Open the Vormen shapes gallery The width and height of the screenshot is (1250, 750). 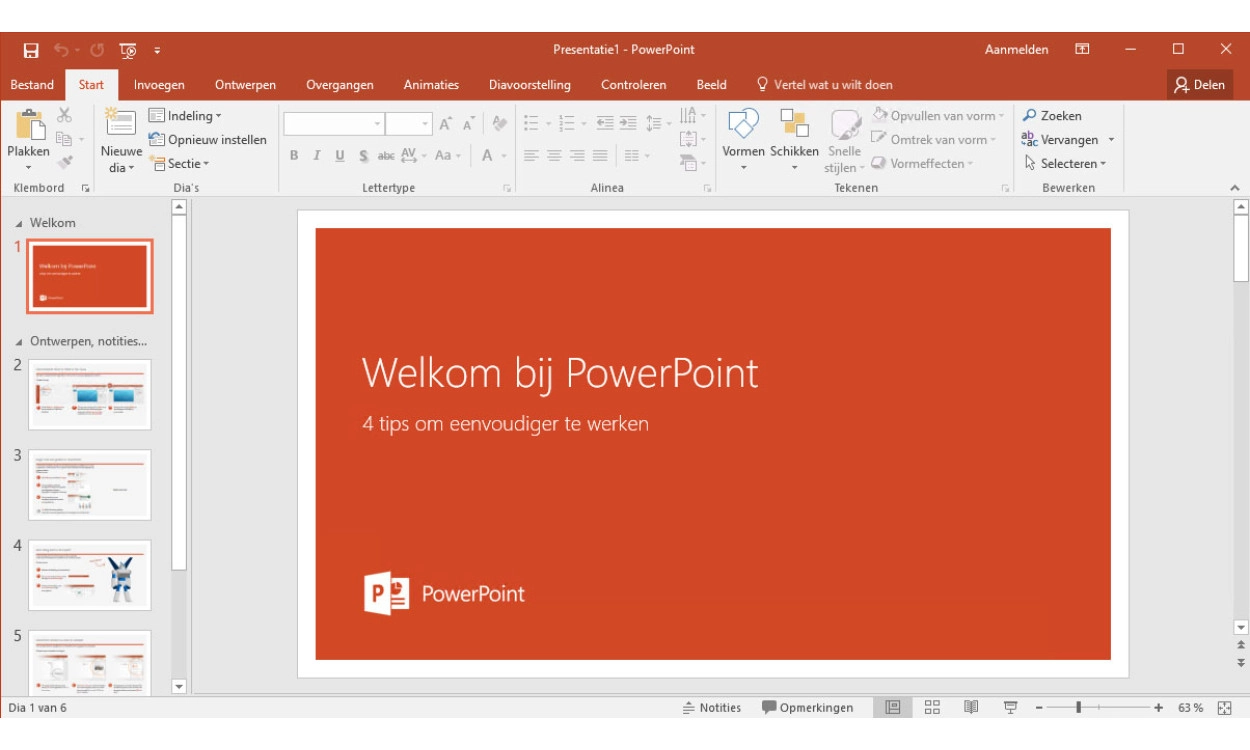pos(743,125)
